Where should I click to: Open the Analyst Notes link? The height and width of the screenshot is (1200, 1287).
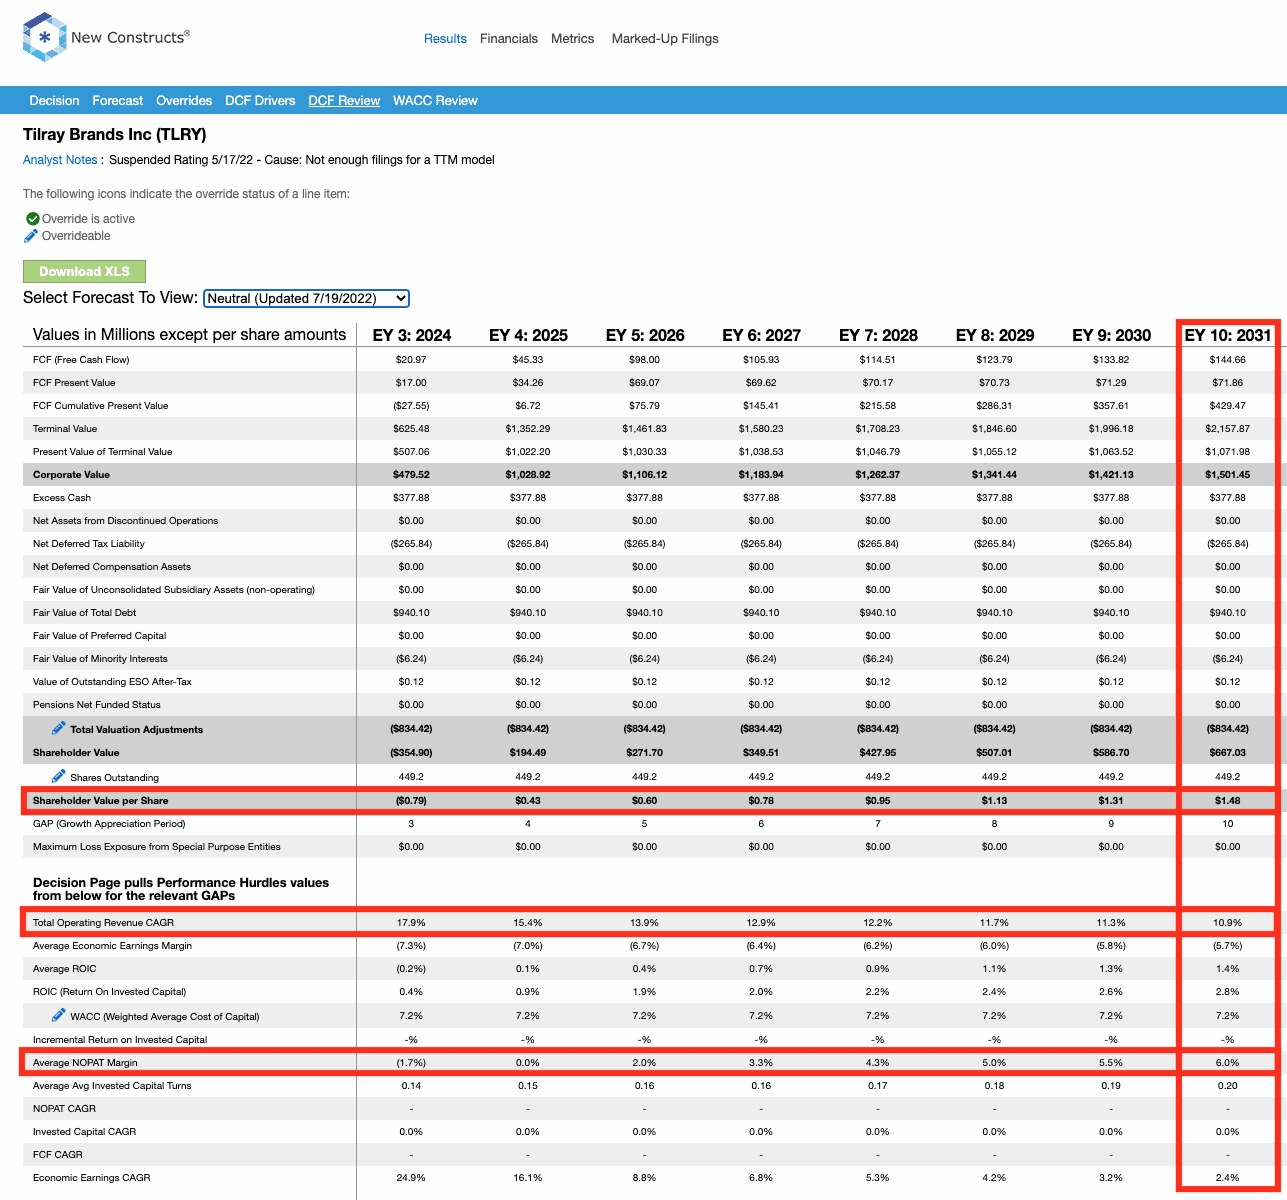click(60, 160)
